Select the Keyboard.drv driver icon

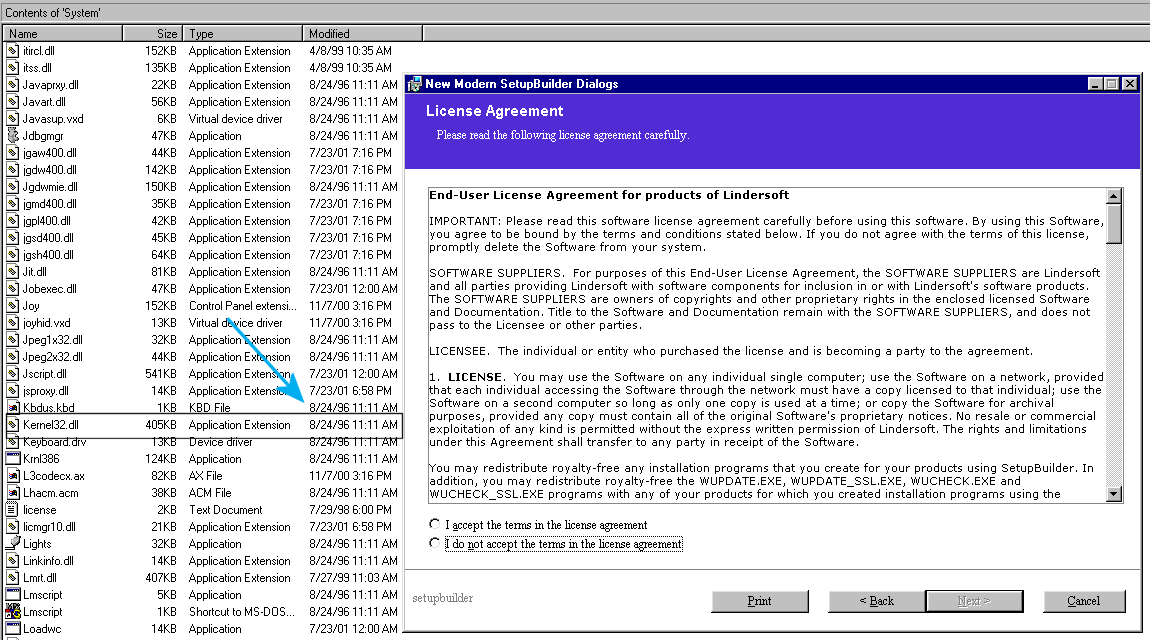[12, 441]
